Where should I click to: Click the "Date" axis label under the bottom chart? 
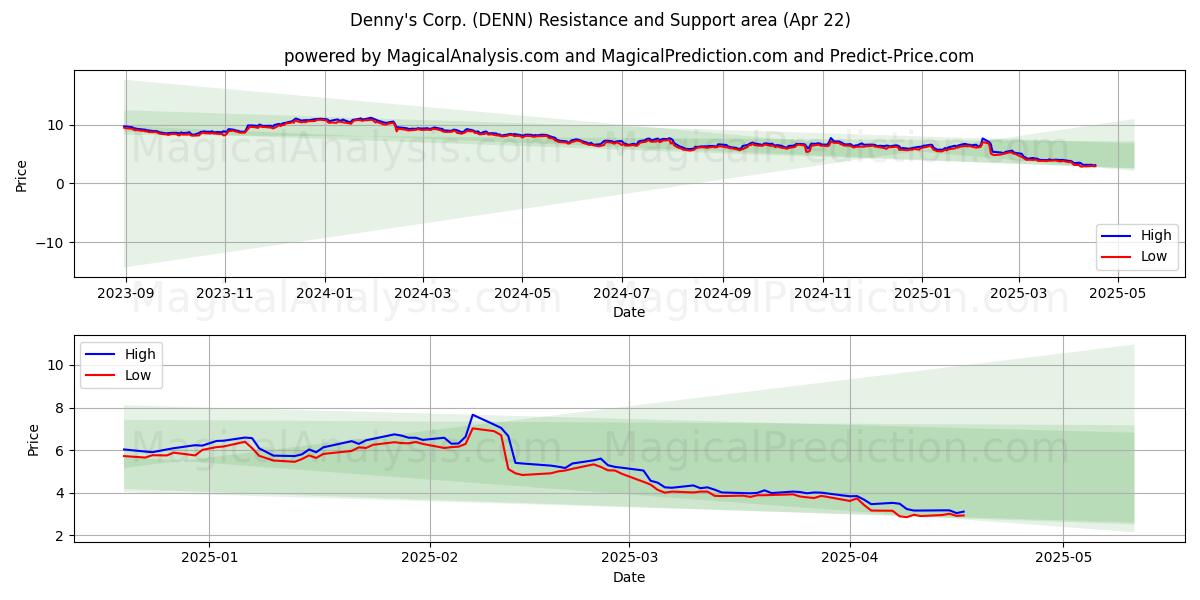coord(629,577)
